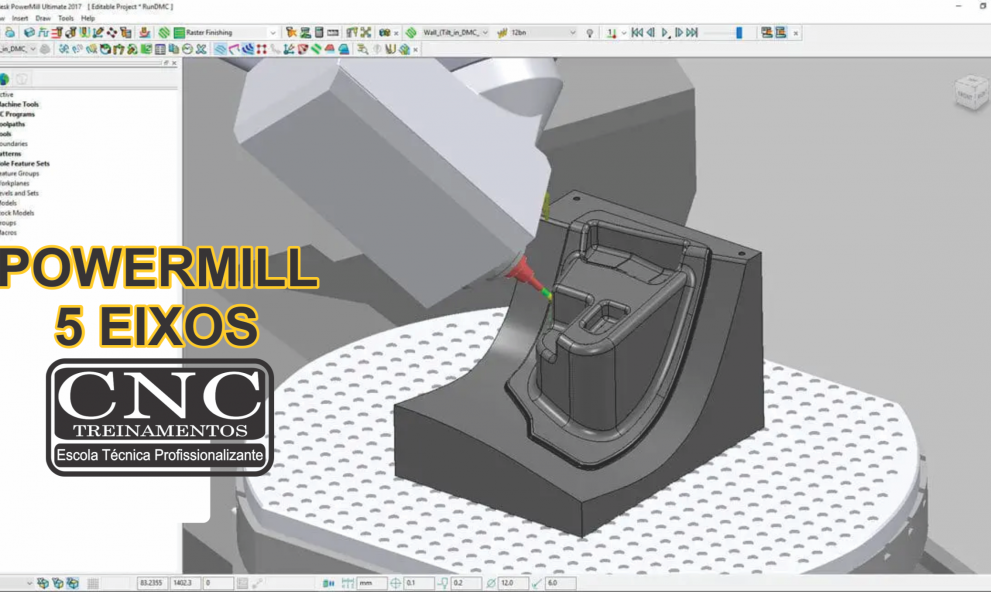Toggle the second machine display icon
The height and width of the screenshot is (592, 991).
click(781, 32)
